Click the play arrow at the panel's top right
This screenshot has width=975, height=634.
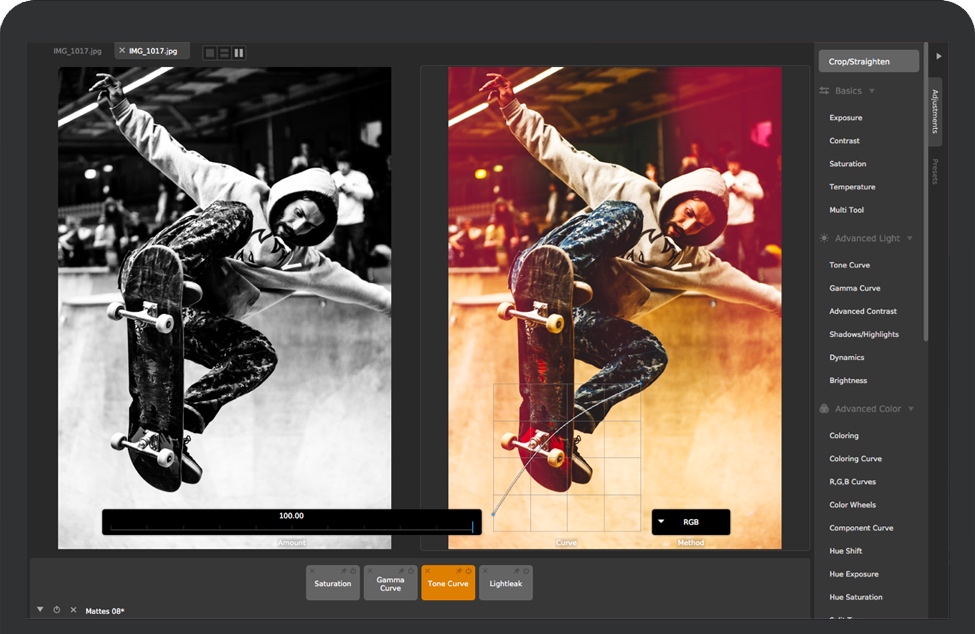(x=938, y=57)
